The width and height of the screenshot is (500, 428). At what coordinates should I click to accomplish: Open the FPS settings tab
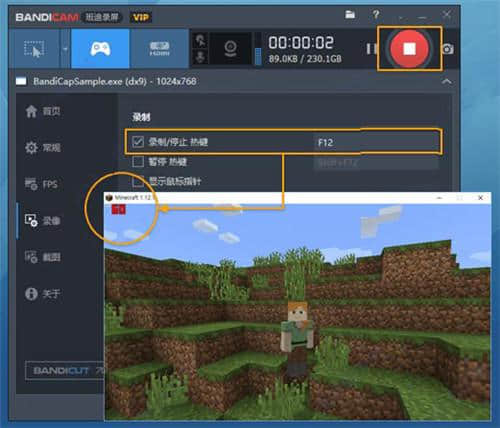pos(41,184)
